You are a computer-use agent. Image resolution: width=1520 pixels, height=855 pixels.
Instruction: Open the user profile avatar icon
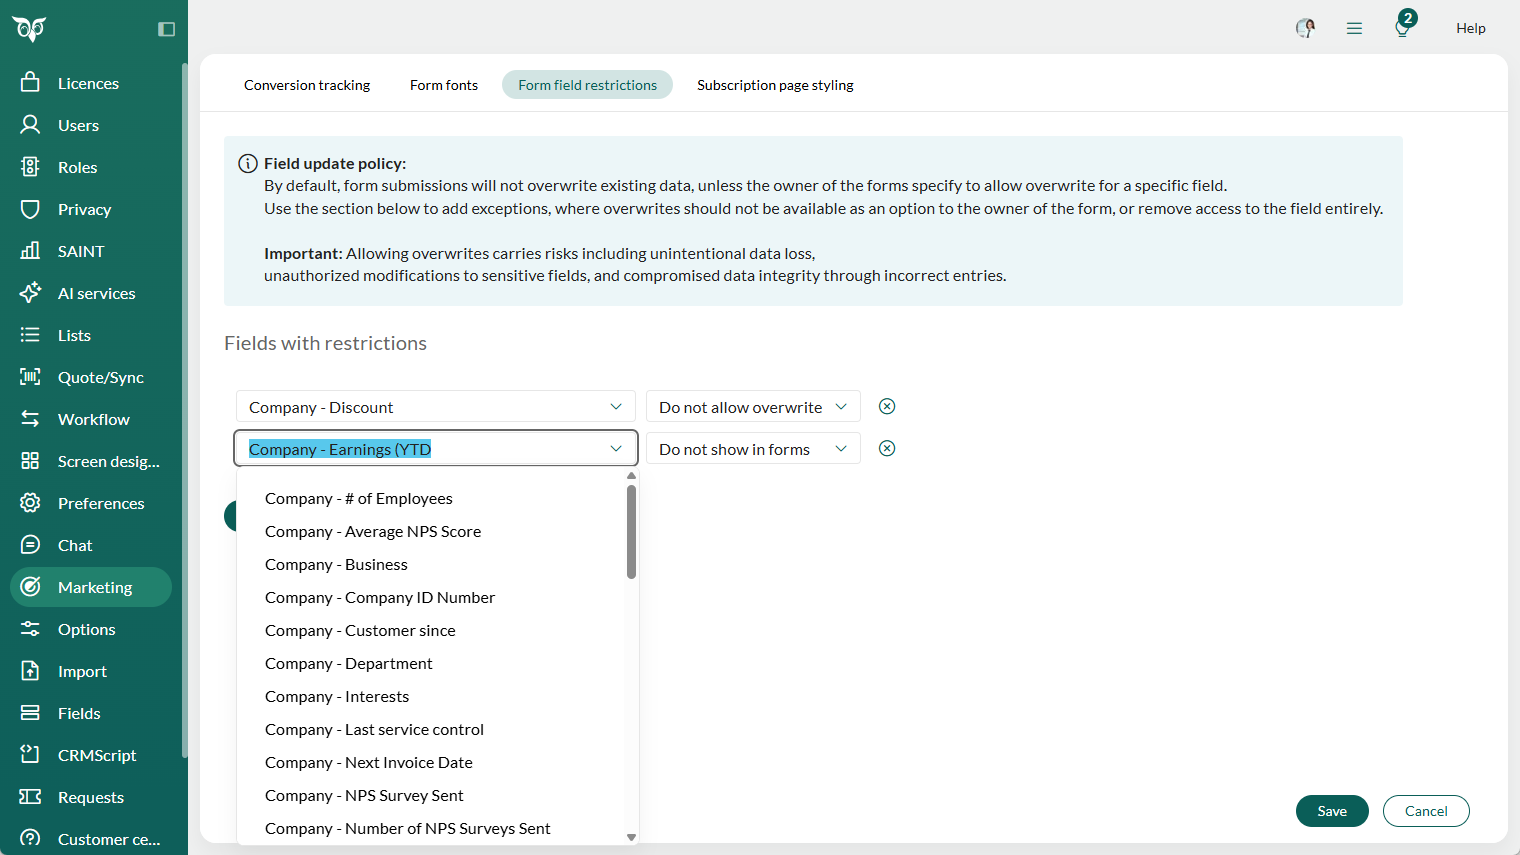[x=1305, y=28]
